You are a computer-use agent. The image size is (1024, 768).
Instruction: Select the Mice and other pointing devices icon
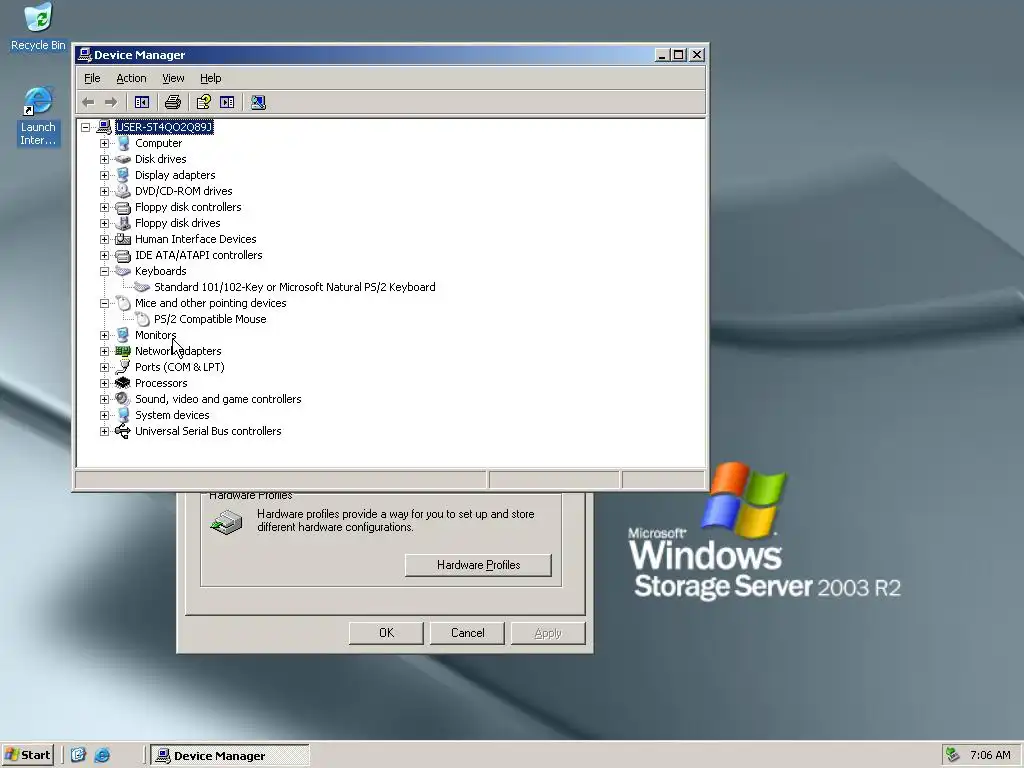(123, 303)
